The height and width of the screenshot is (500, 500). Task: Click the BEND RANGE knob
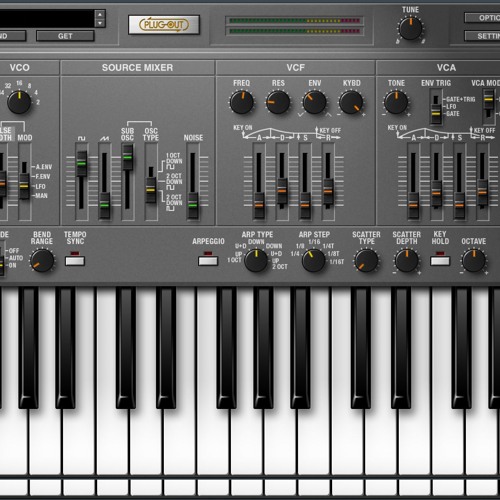[x=42, y=260]
